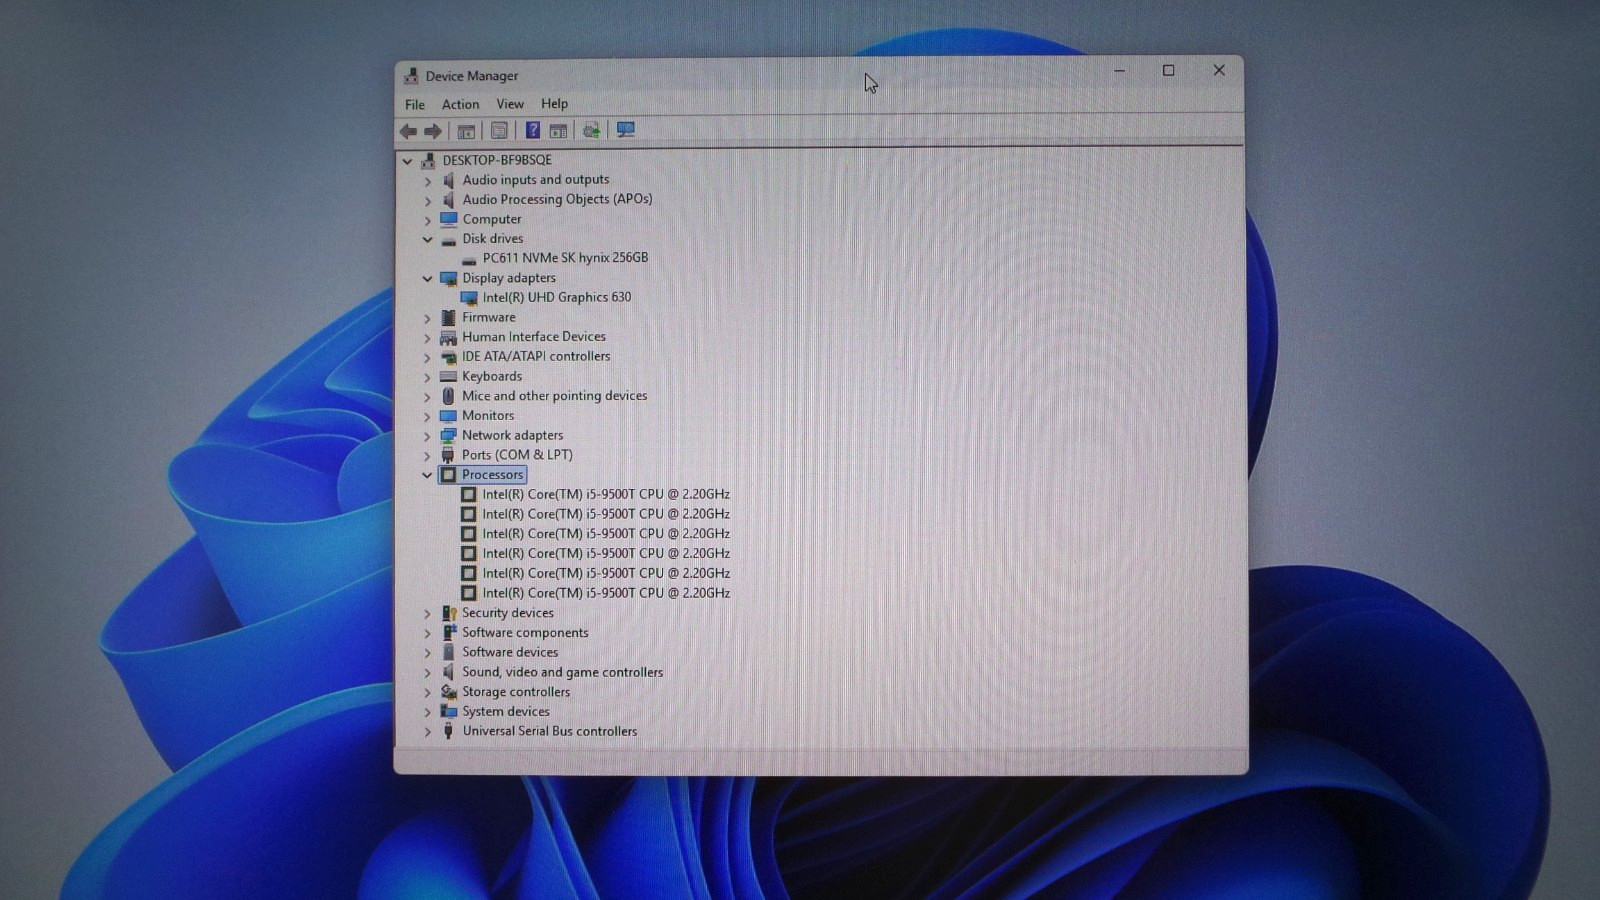
Task: Select the 'Processors' category label
Action: click(x=492, y=475)
